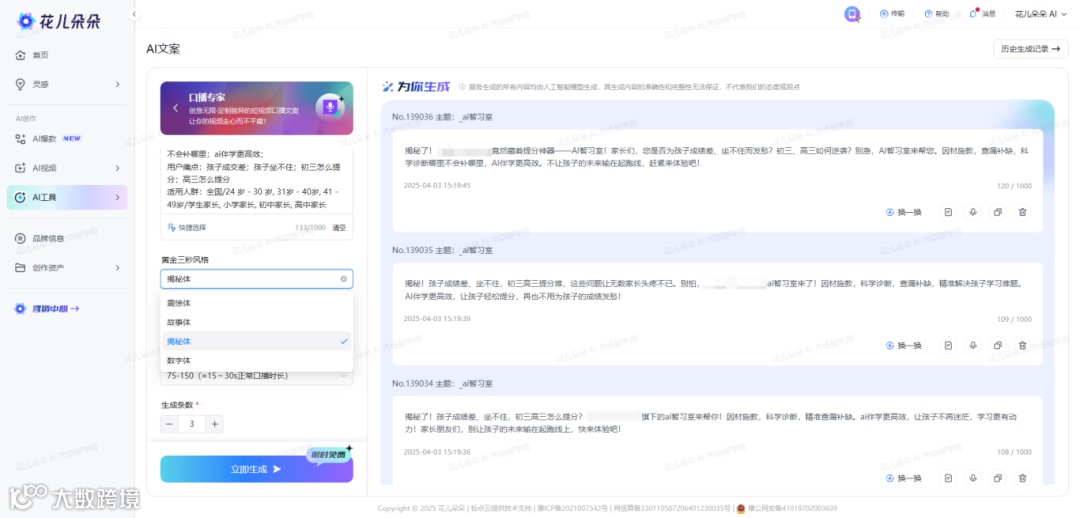1080x518 pixels.
Task: Click 换一换 on card No.139035
Action: [x=903, y=345]
